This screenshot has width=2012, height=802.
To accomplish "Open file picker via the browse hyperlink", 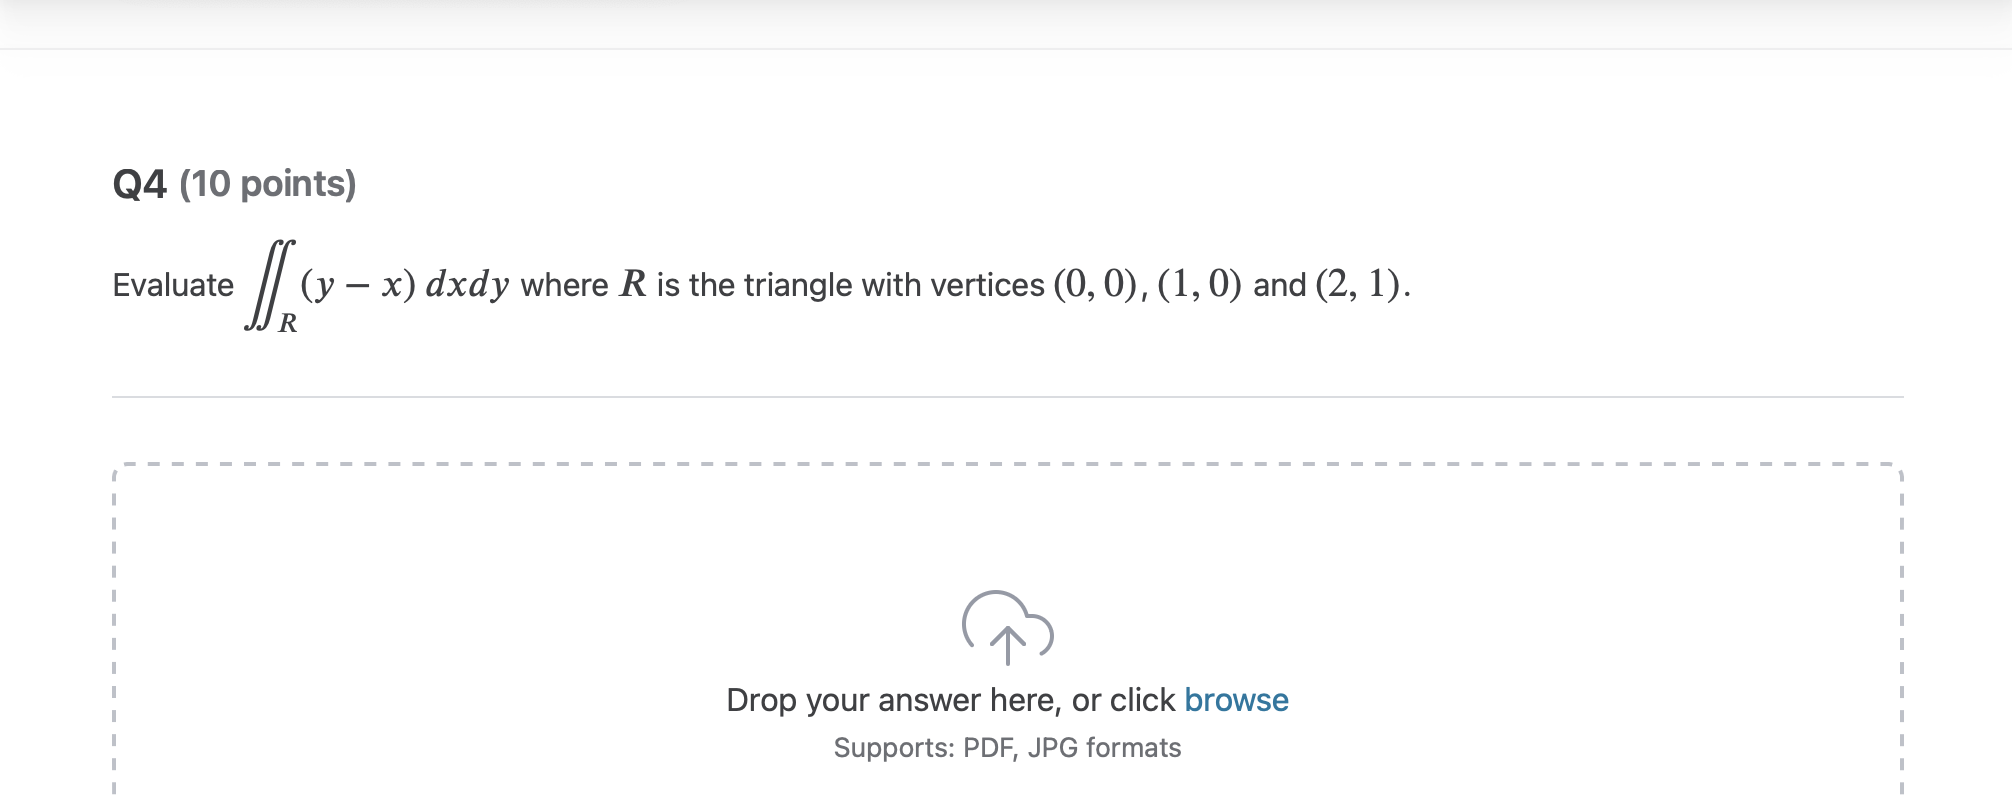I will click(1235, 700).
